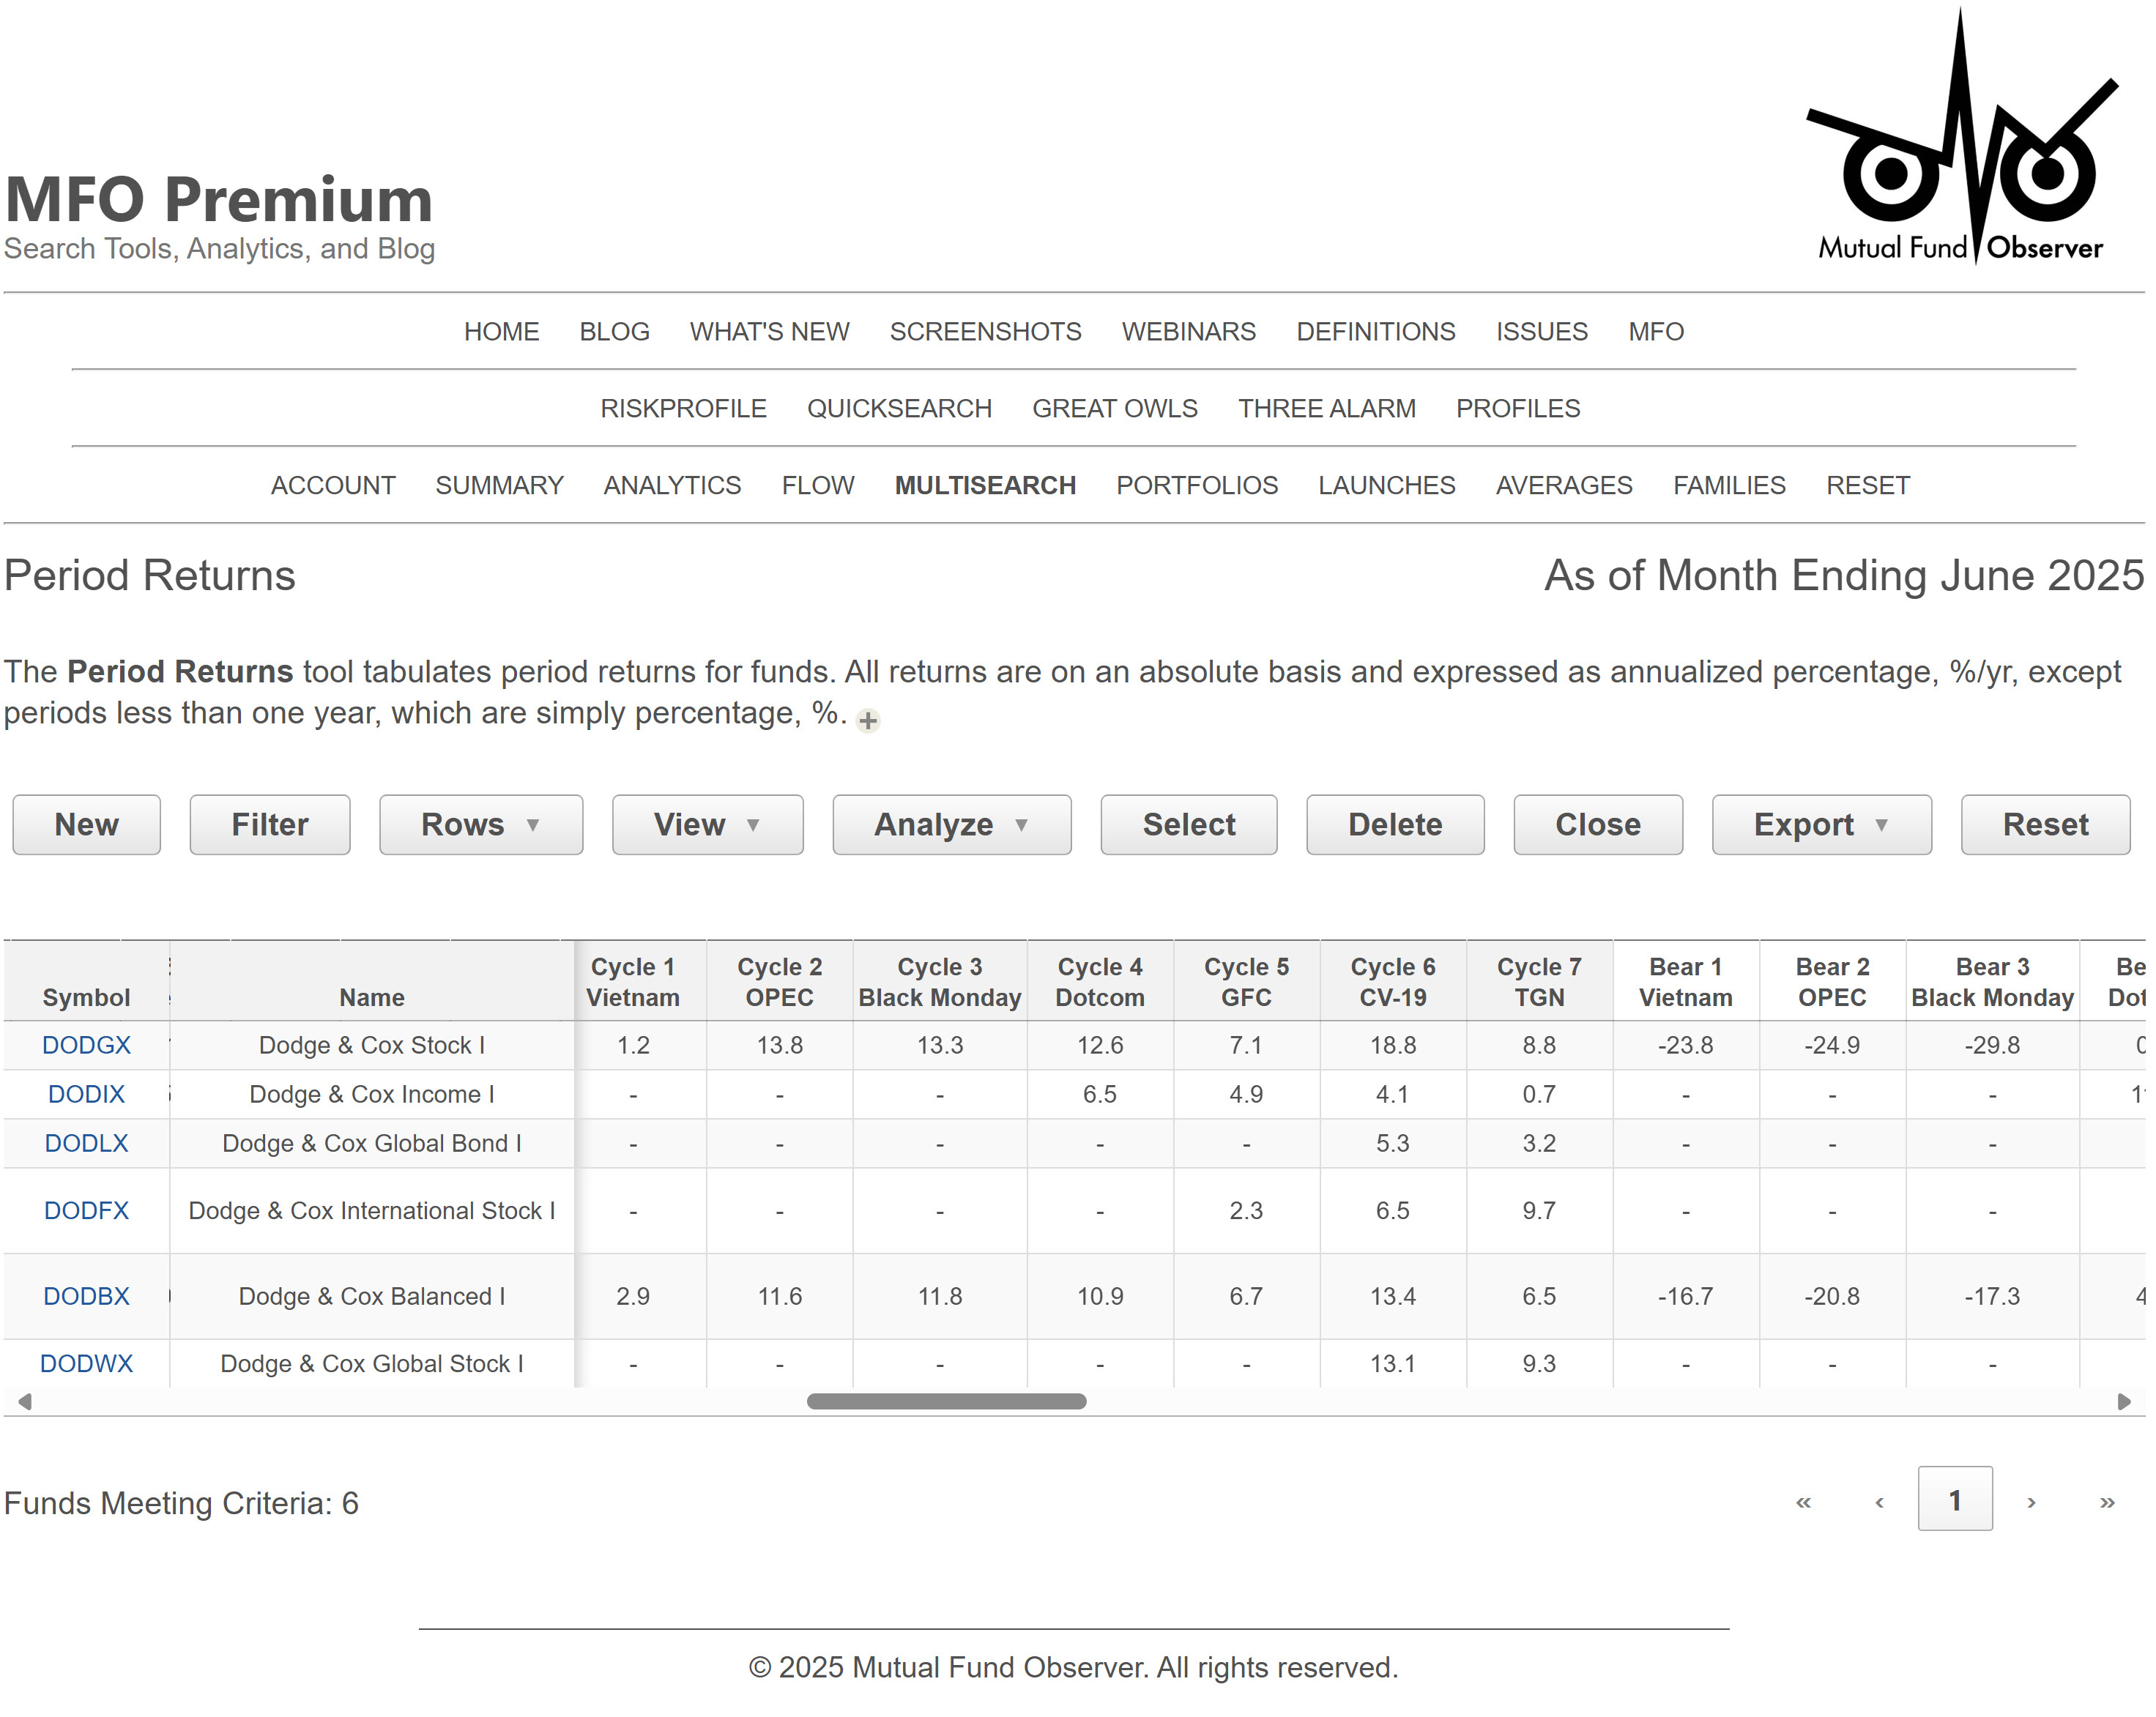Click page number 1 in pagination

click(x=1955, y=1500)
